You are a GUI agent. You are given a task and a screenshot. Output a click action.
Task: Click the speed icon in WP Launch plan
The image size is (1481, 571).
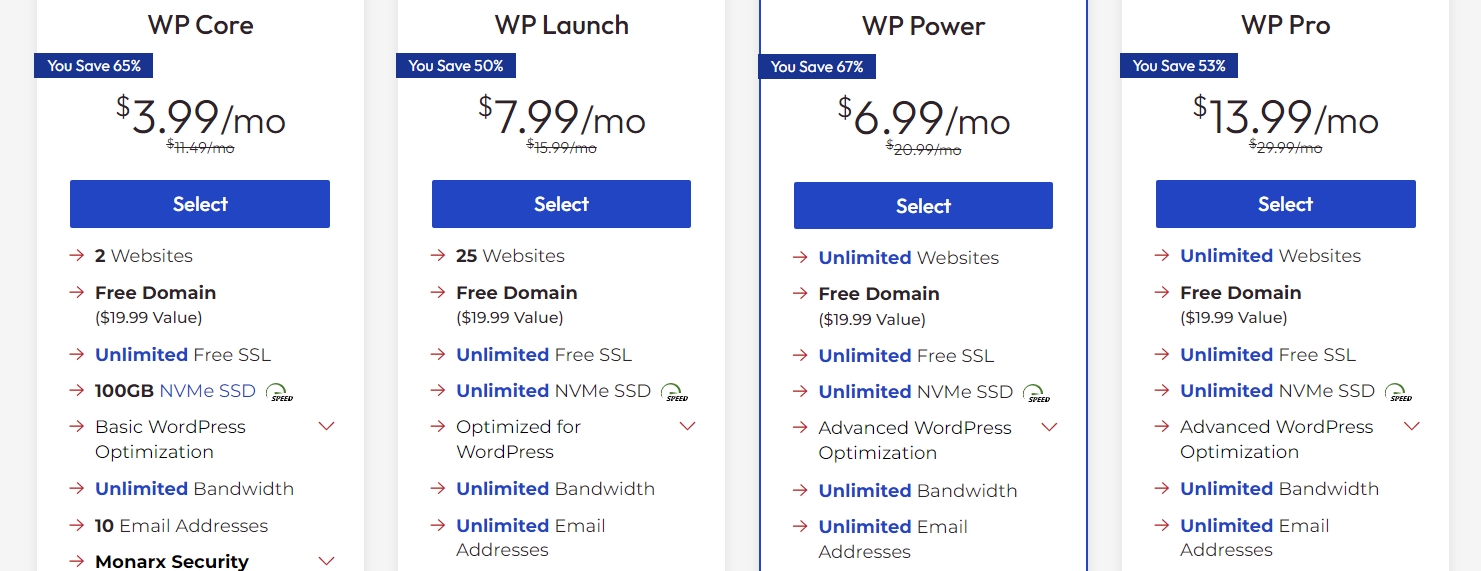point(676,392)
